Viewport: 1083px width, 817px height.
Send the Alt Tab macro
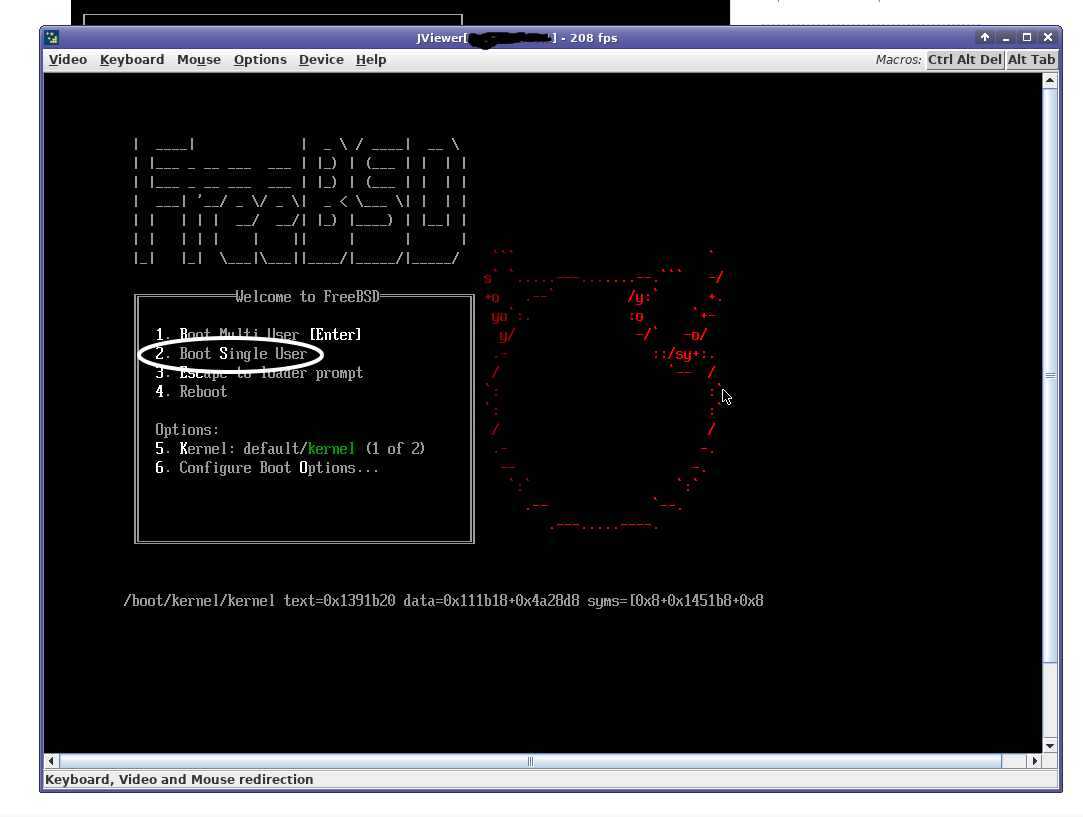tap(1031, 59)
